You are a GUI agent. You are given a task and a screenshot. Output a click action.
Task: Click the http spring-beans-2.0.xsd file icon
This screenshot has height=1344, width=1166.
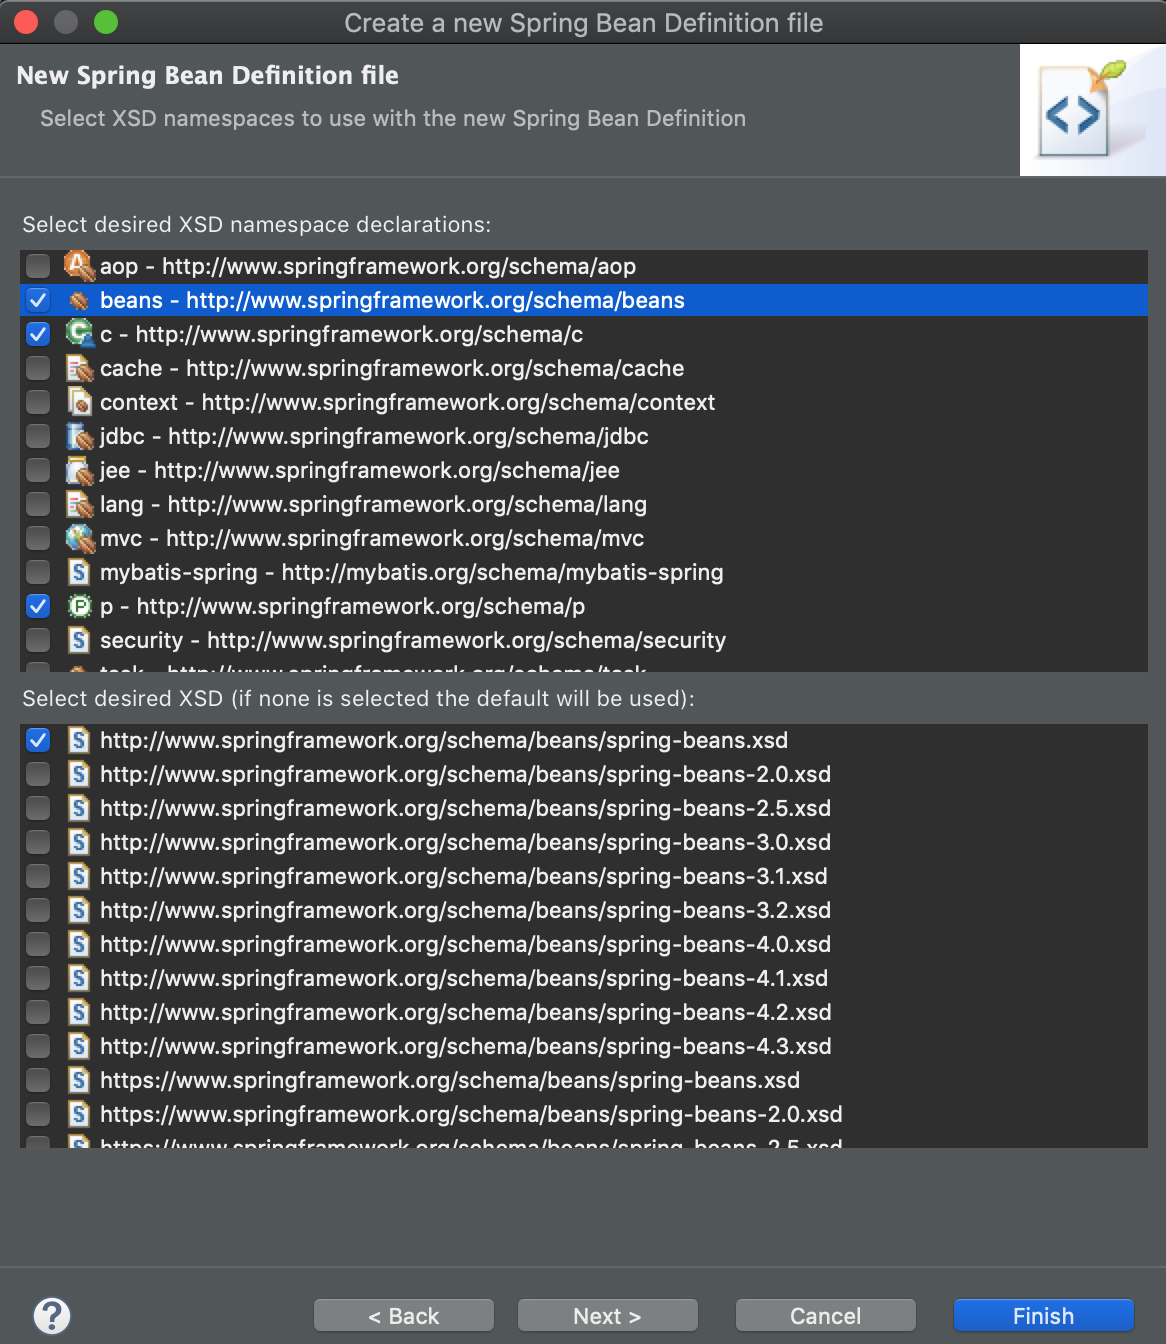click(x=79, y=774)
